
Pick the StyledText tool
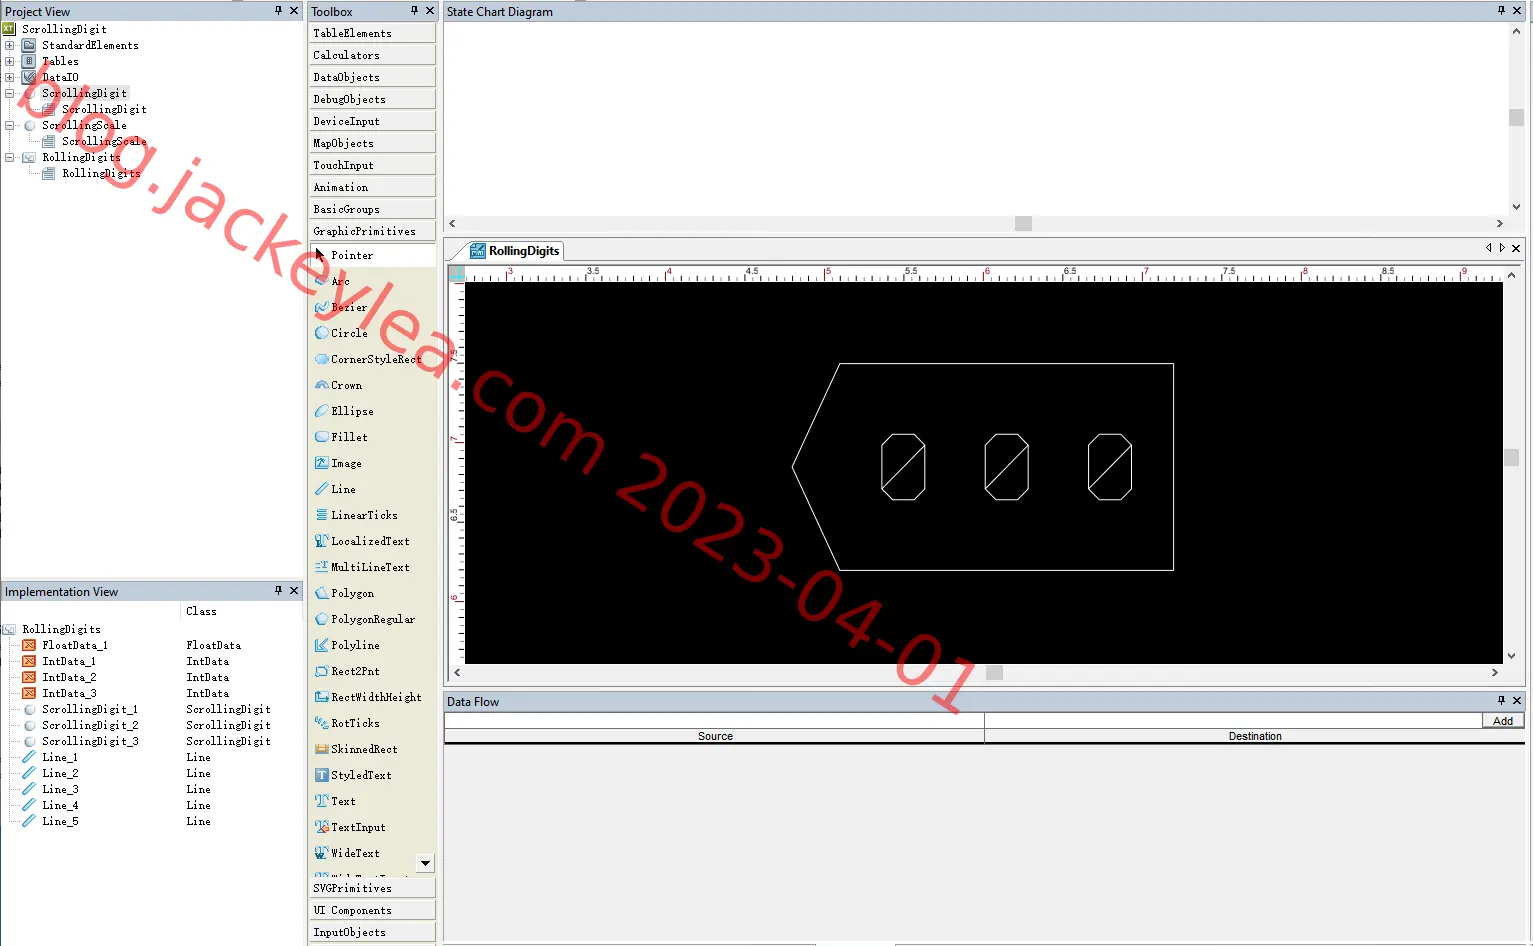361,775
